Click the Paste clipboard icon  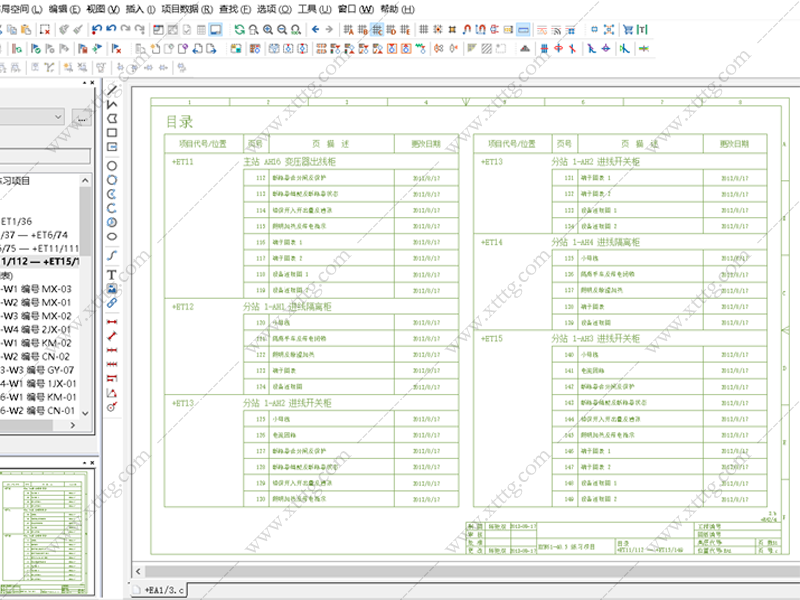[x=26, y=30]
